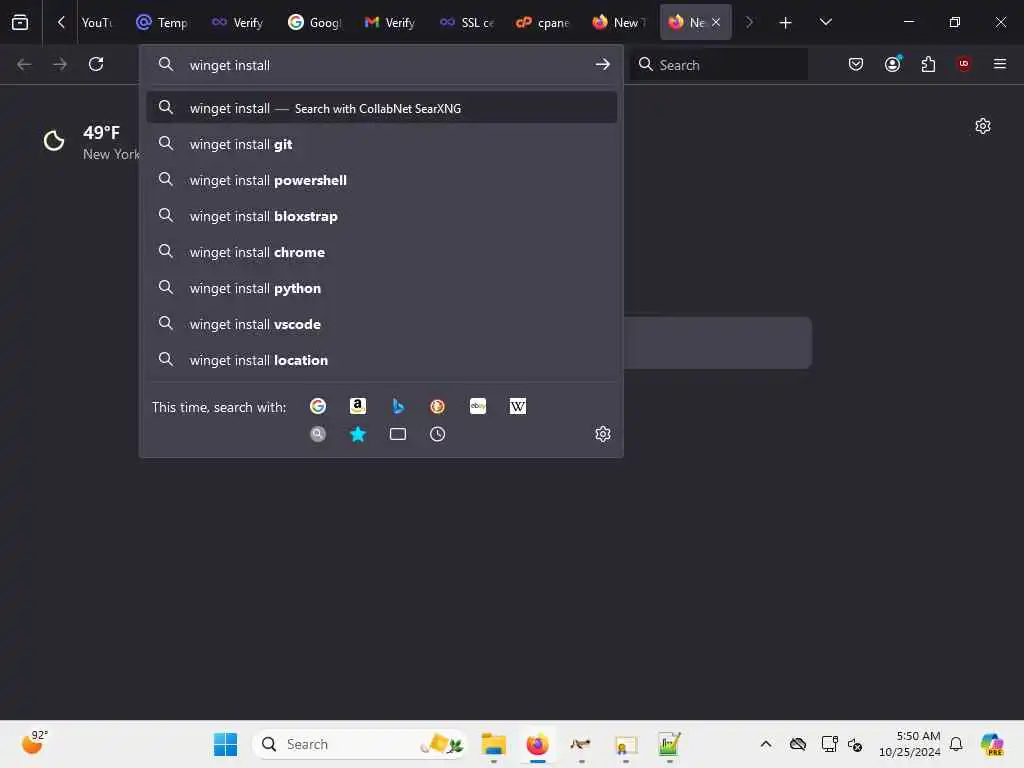Screen dimensions: 1024x768
Task: Choose suggestion winget install powershell
Action: pos(382,180)
